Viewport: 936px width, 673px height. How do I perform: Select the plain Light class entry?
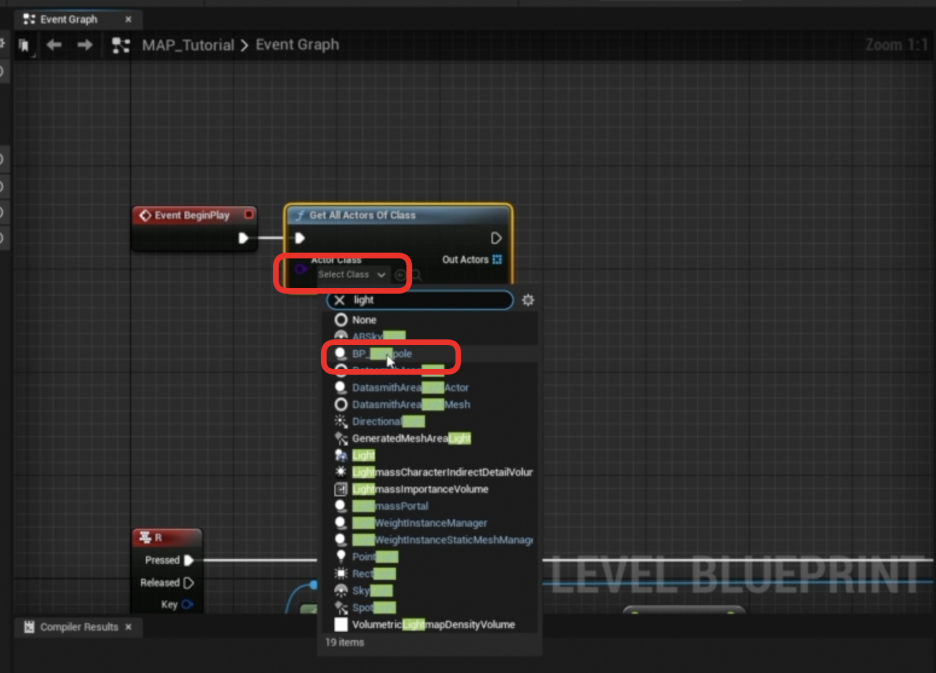pyautogui.click(x=430, y=455)
